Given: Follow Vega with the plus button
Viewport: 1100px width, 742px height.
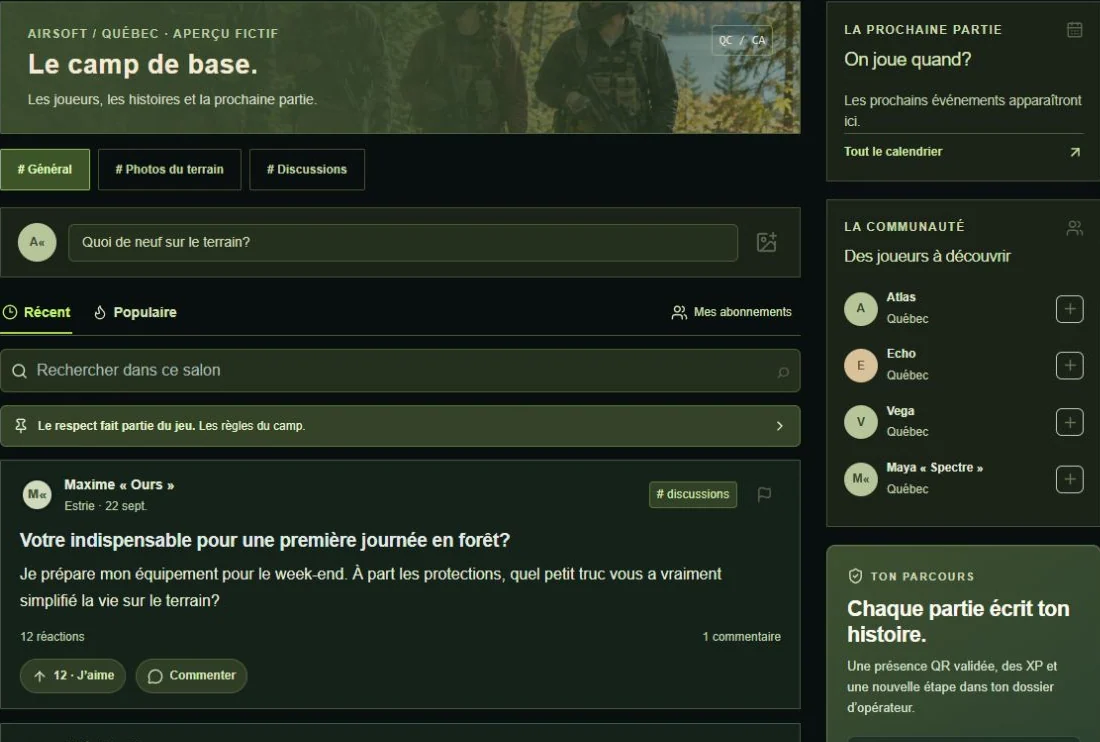Looking at the screenshot, I should (1069, 422).
